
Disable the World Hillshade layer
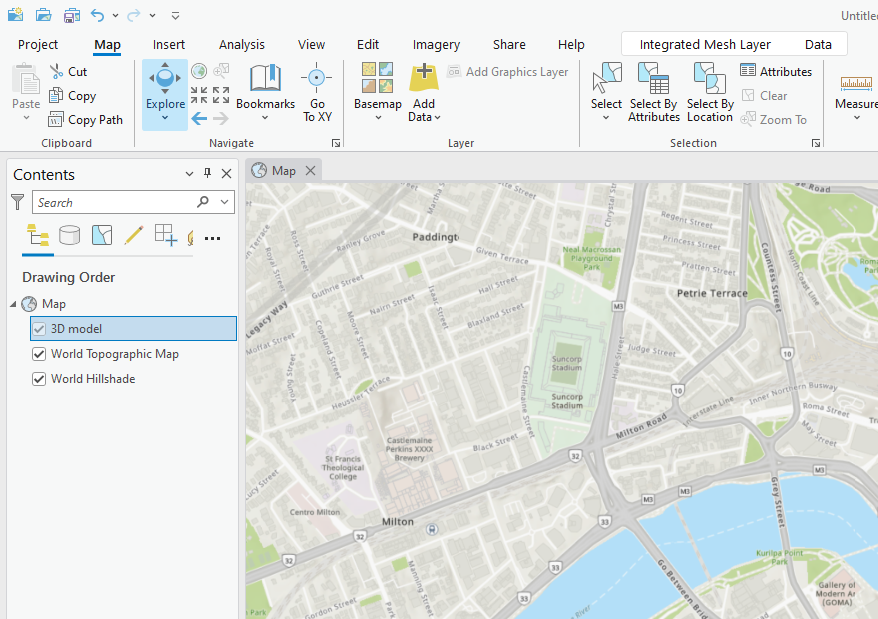point(38,378)
